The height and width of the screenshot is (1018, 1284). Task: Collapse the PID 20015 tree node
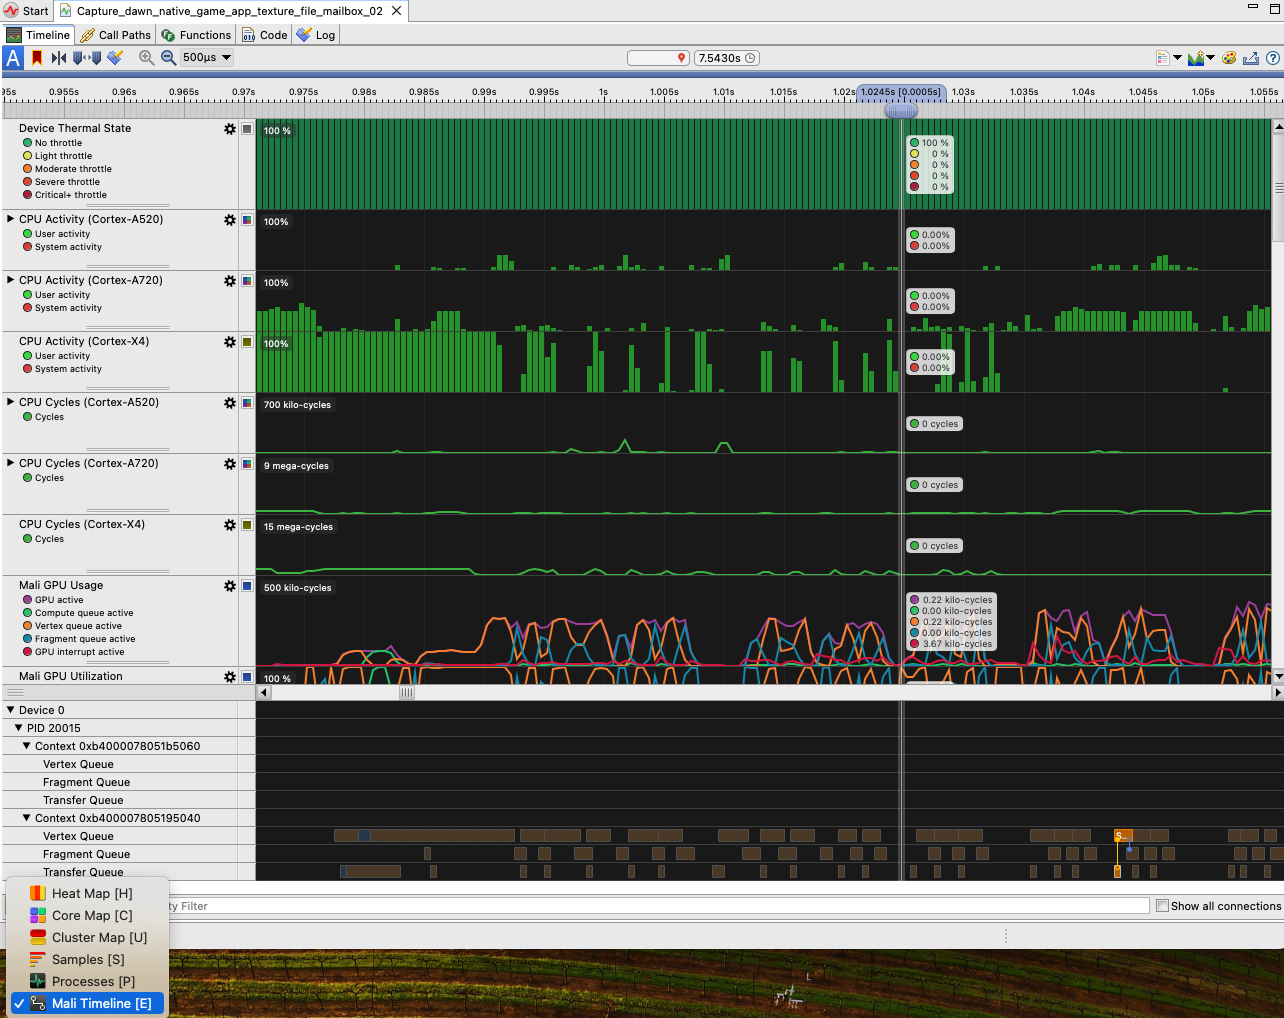[18, 727]
